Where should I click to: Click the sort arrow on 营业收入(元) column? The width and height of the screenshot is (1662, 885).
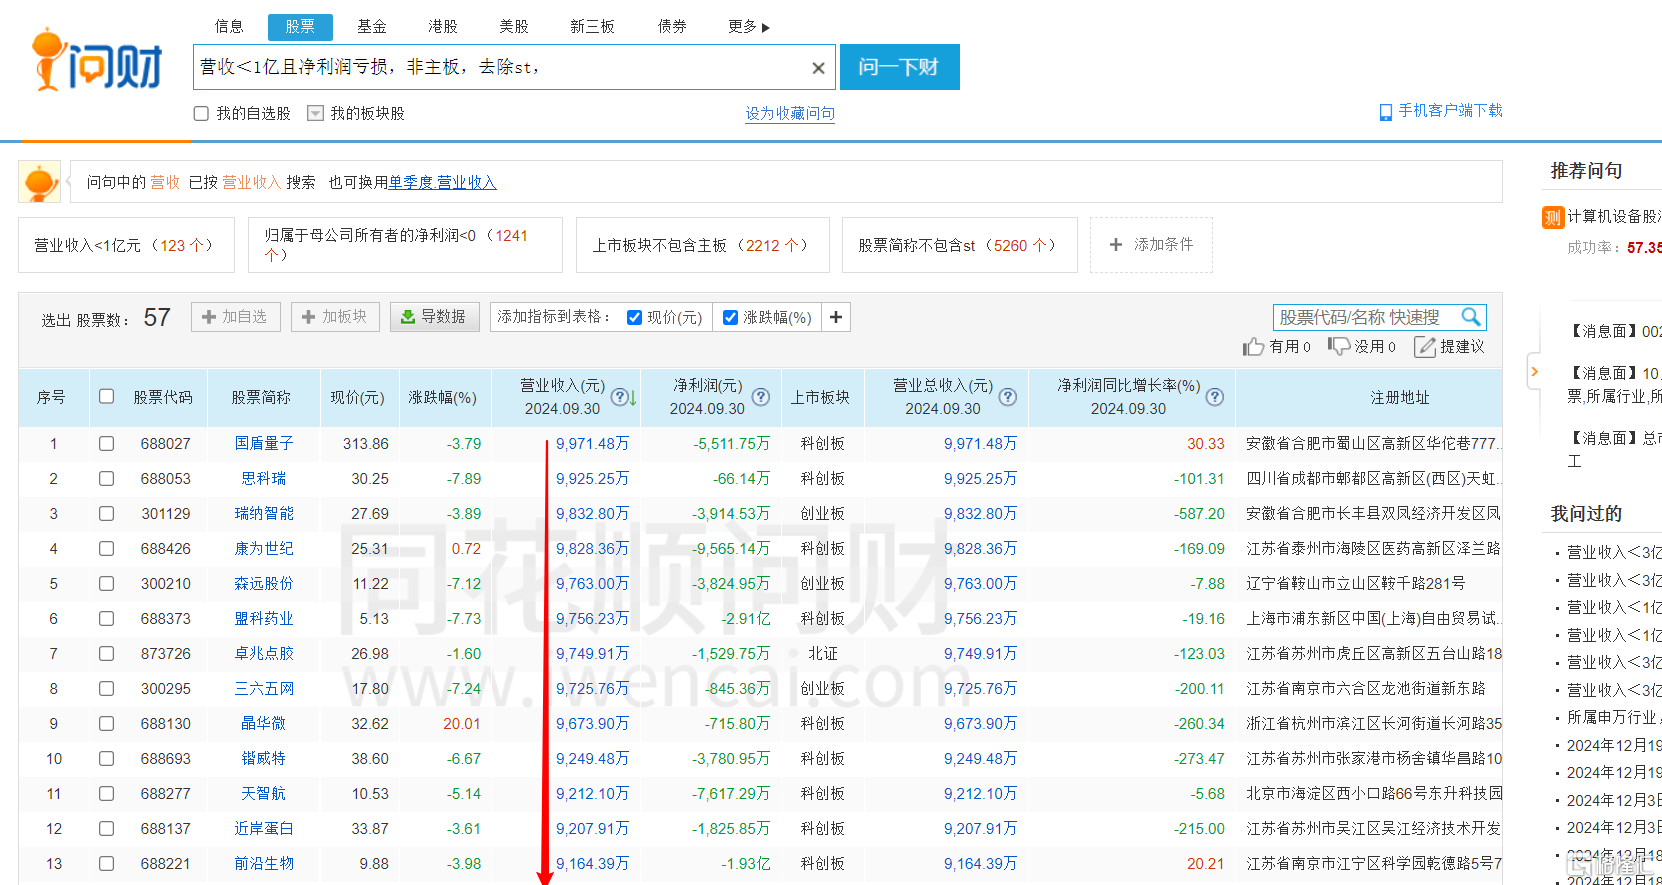[633, 398]
